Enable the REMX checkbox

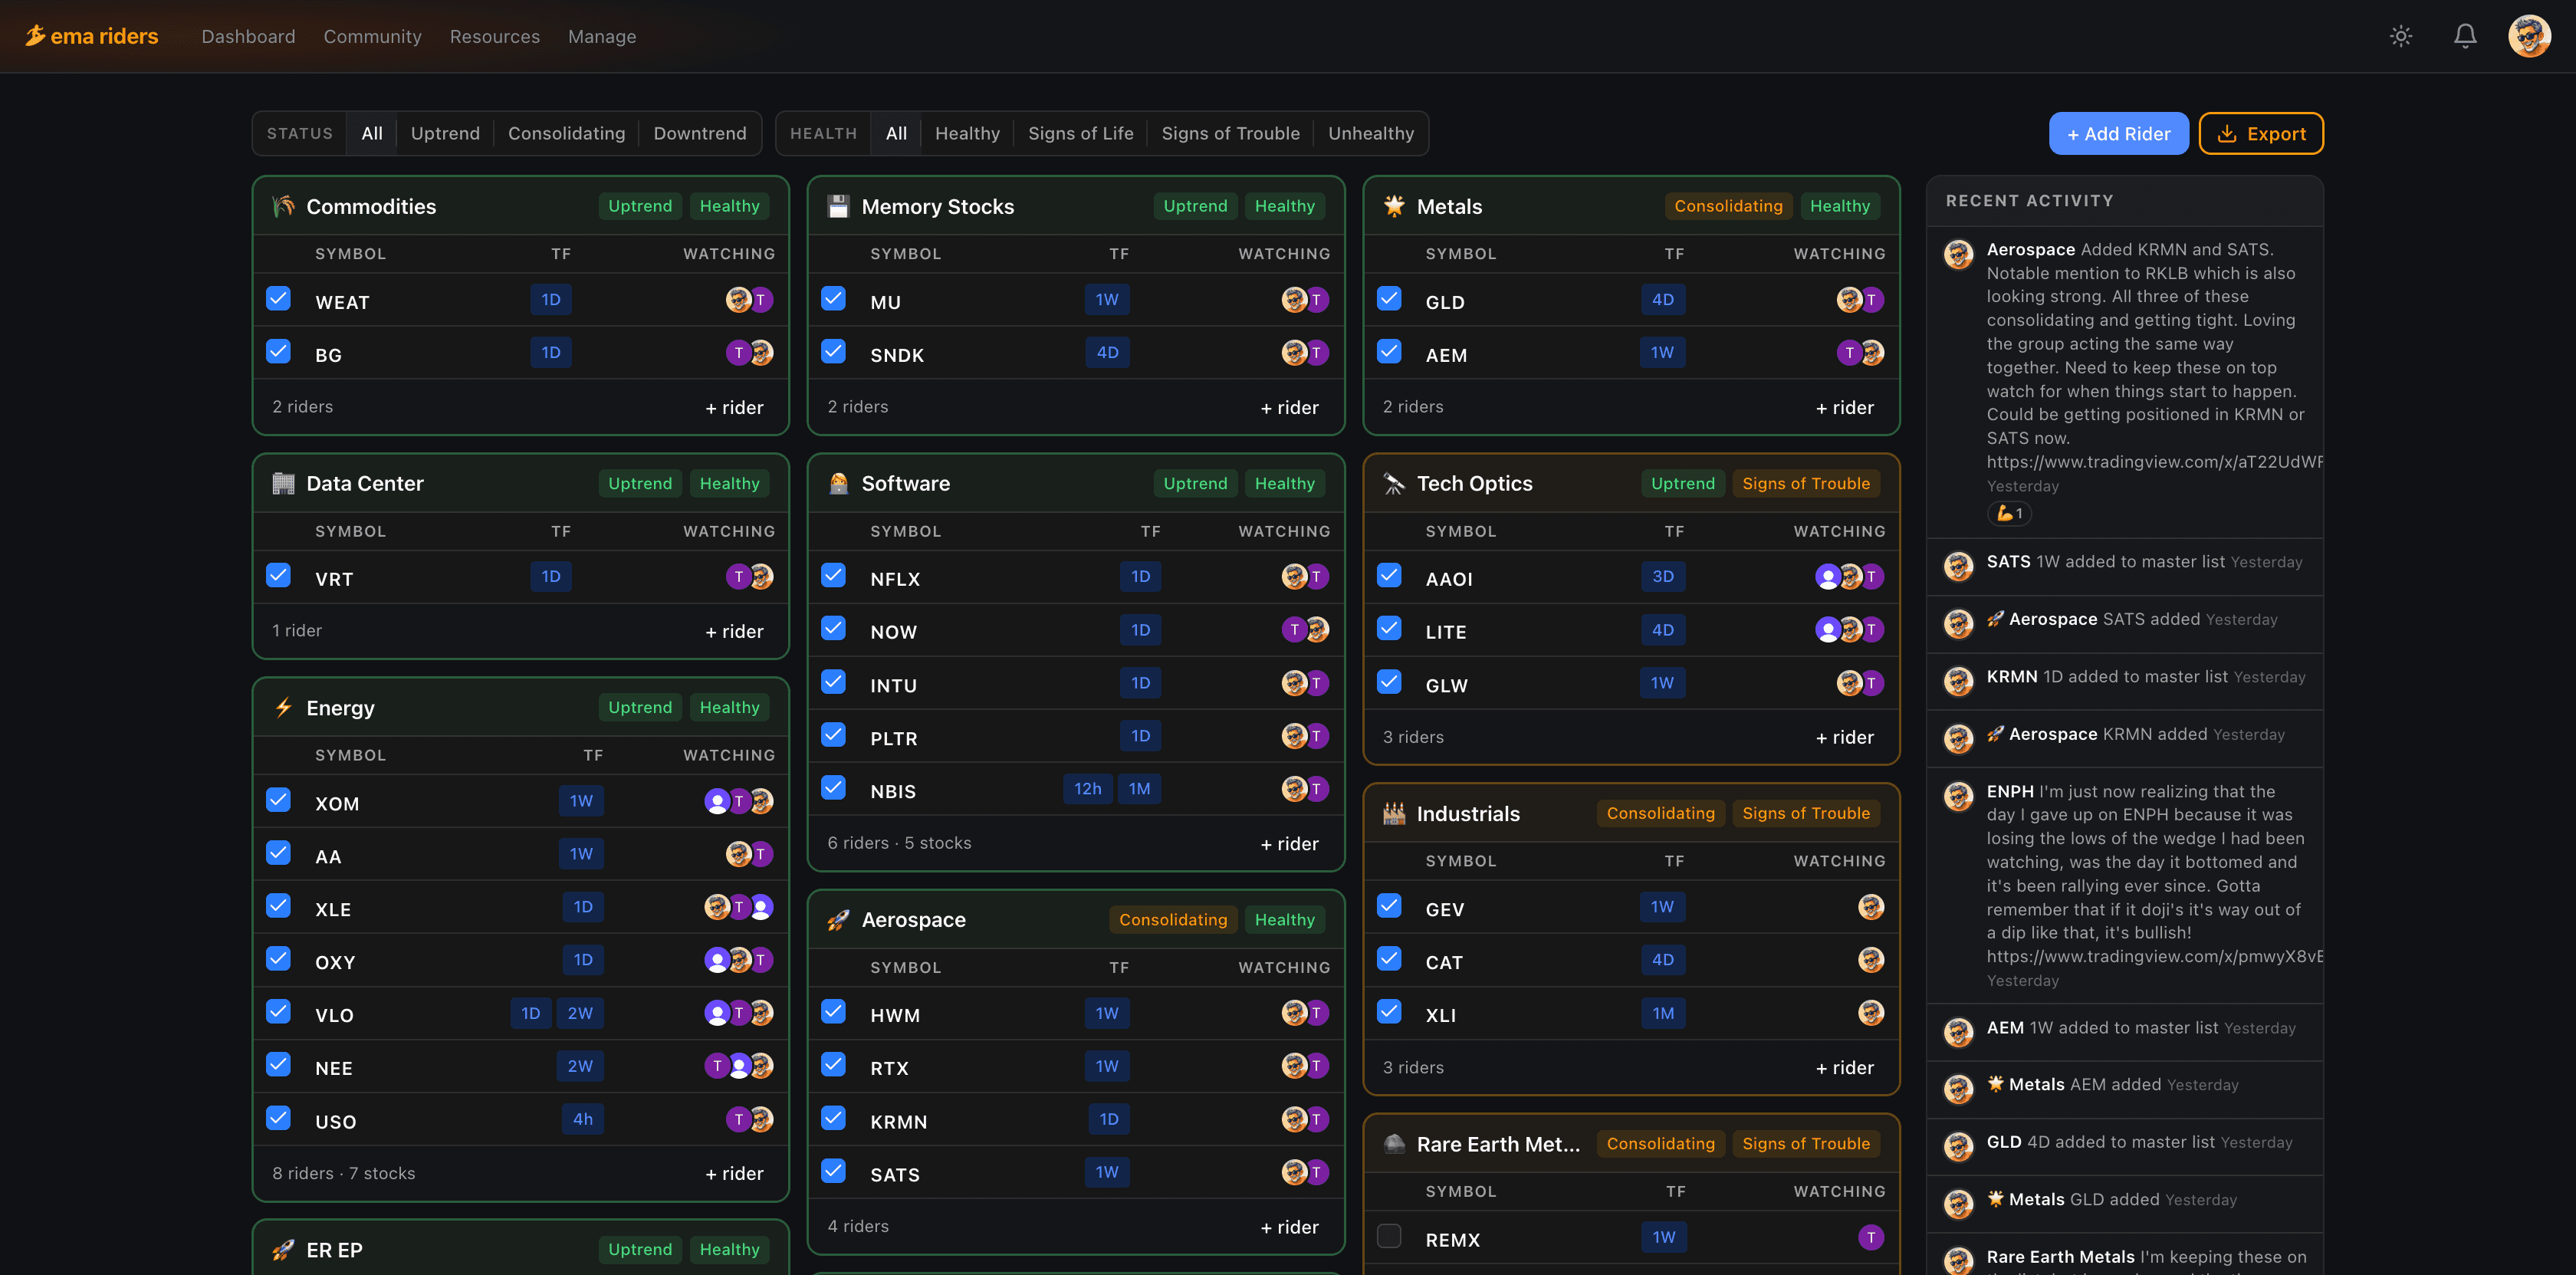tap(1389, 1236)
